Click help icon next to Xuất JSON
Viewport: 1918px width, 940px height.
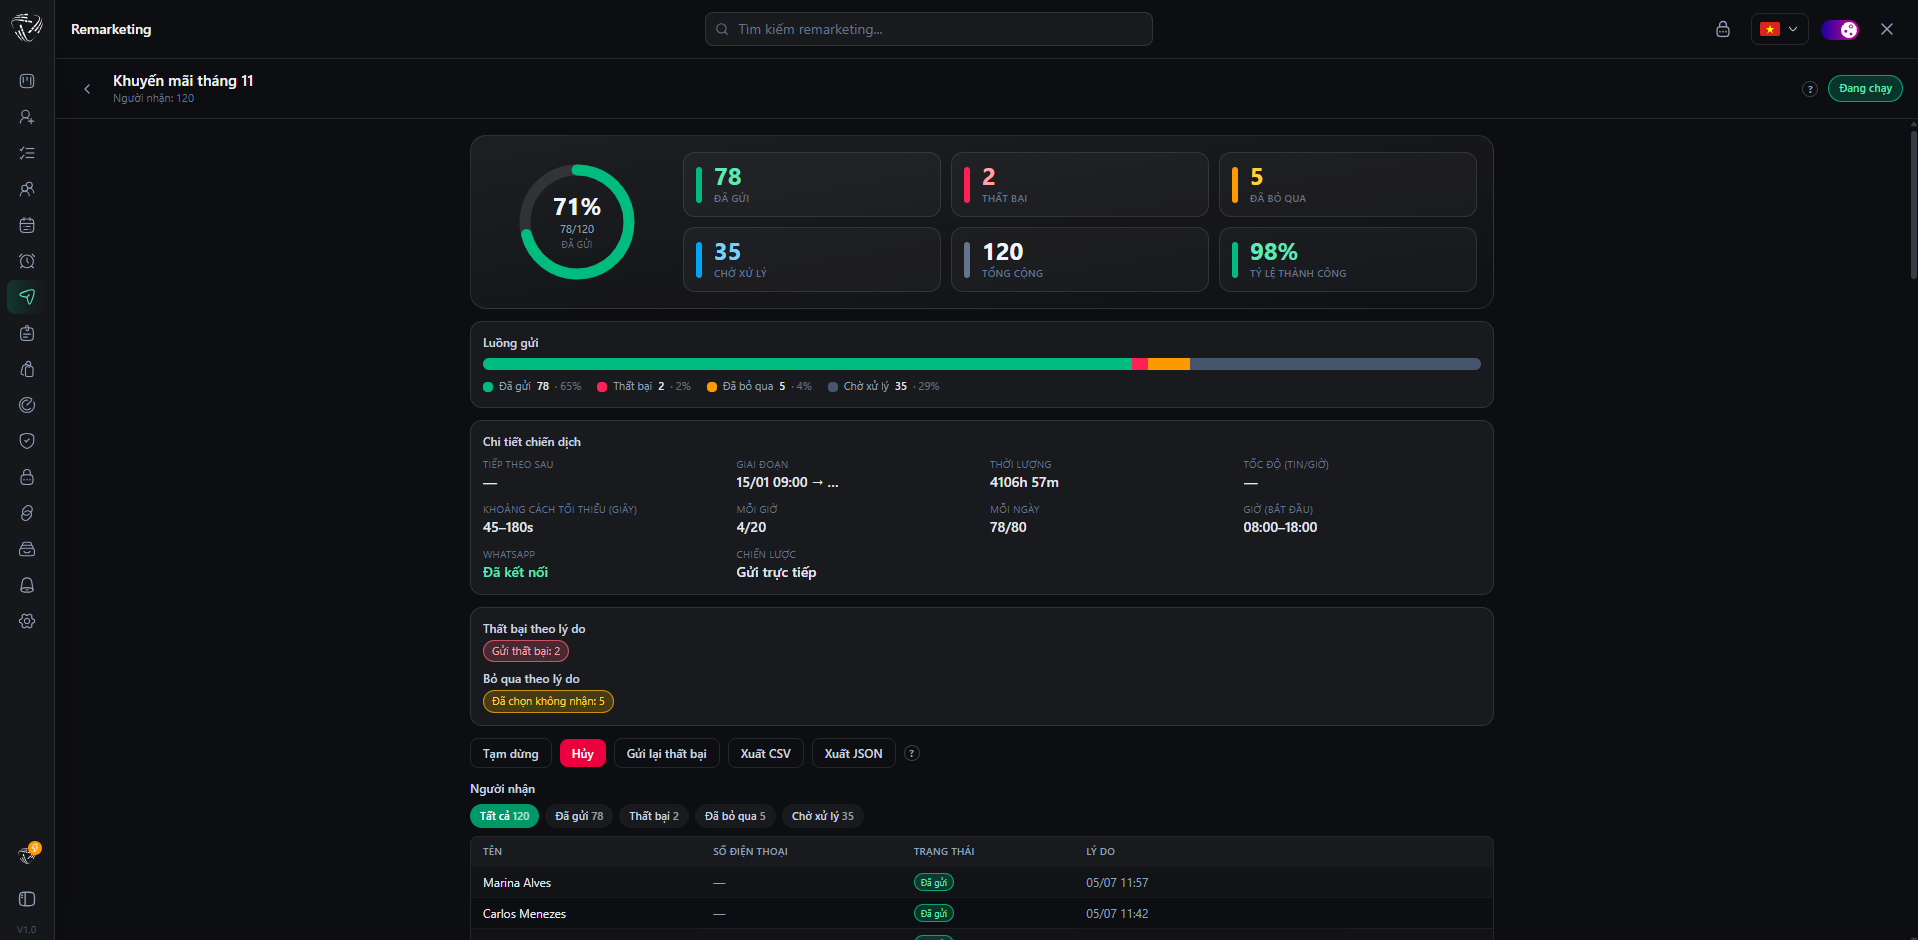pos(911,754)
